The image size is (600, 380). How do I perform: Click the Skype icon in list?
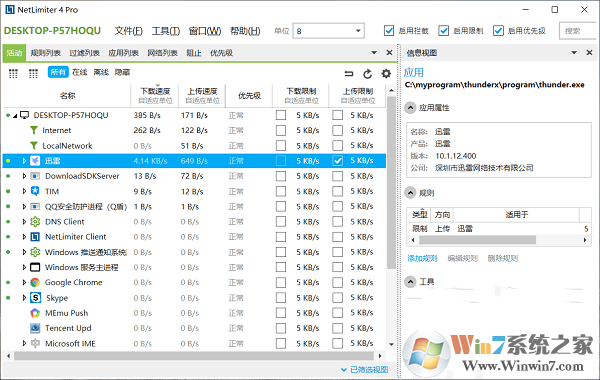tap(35, 298)
